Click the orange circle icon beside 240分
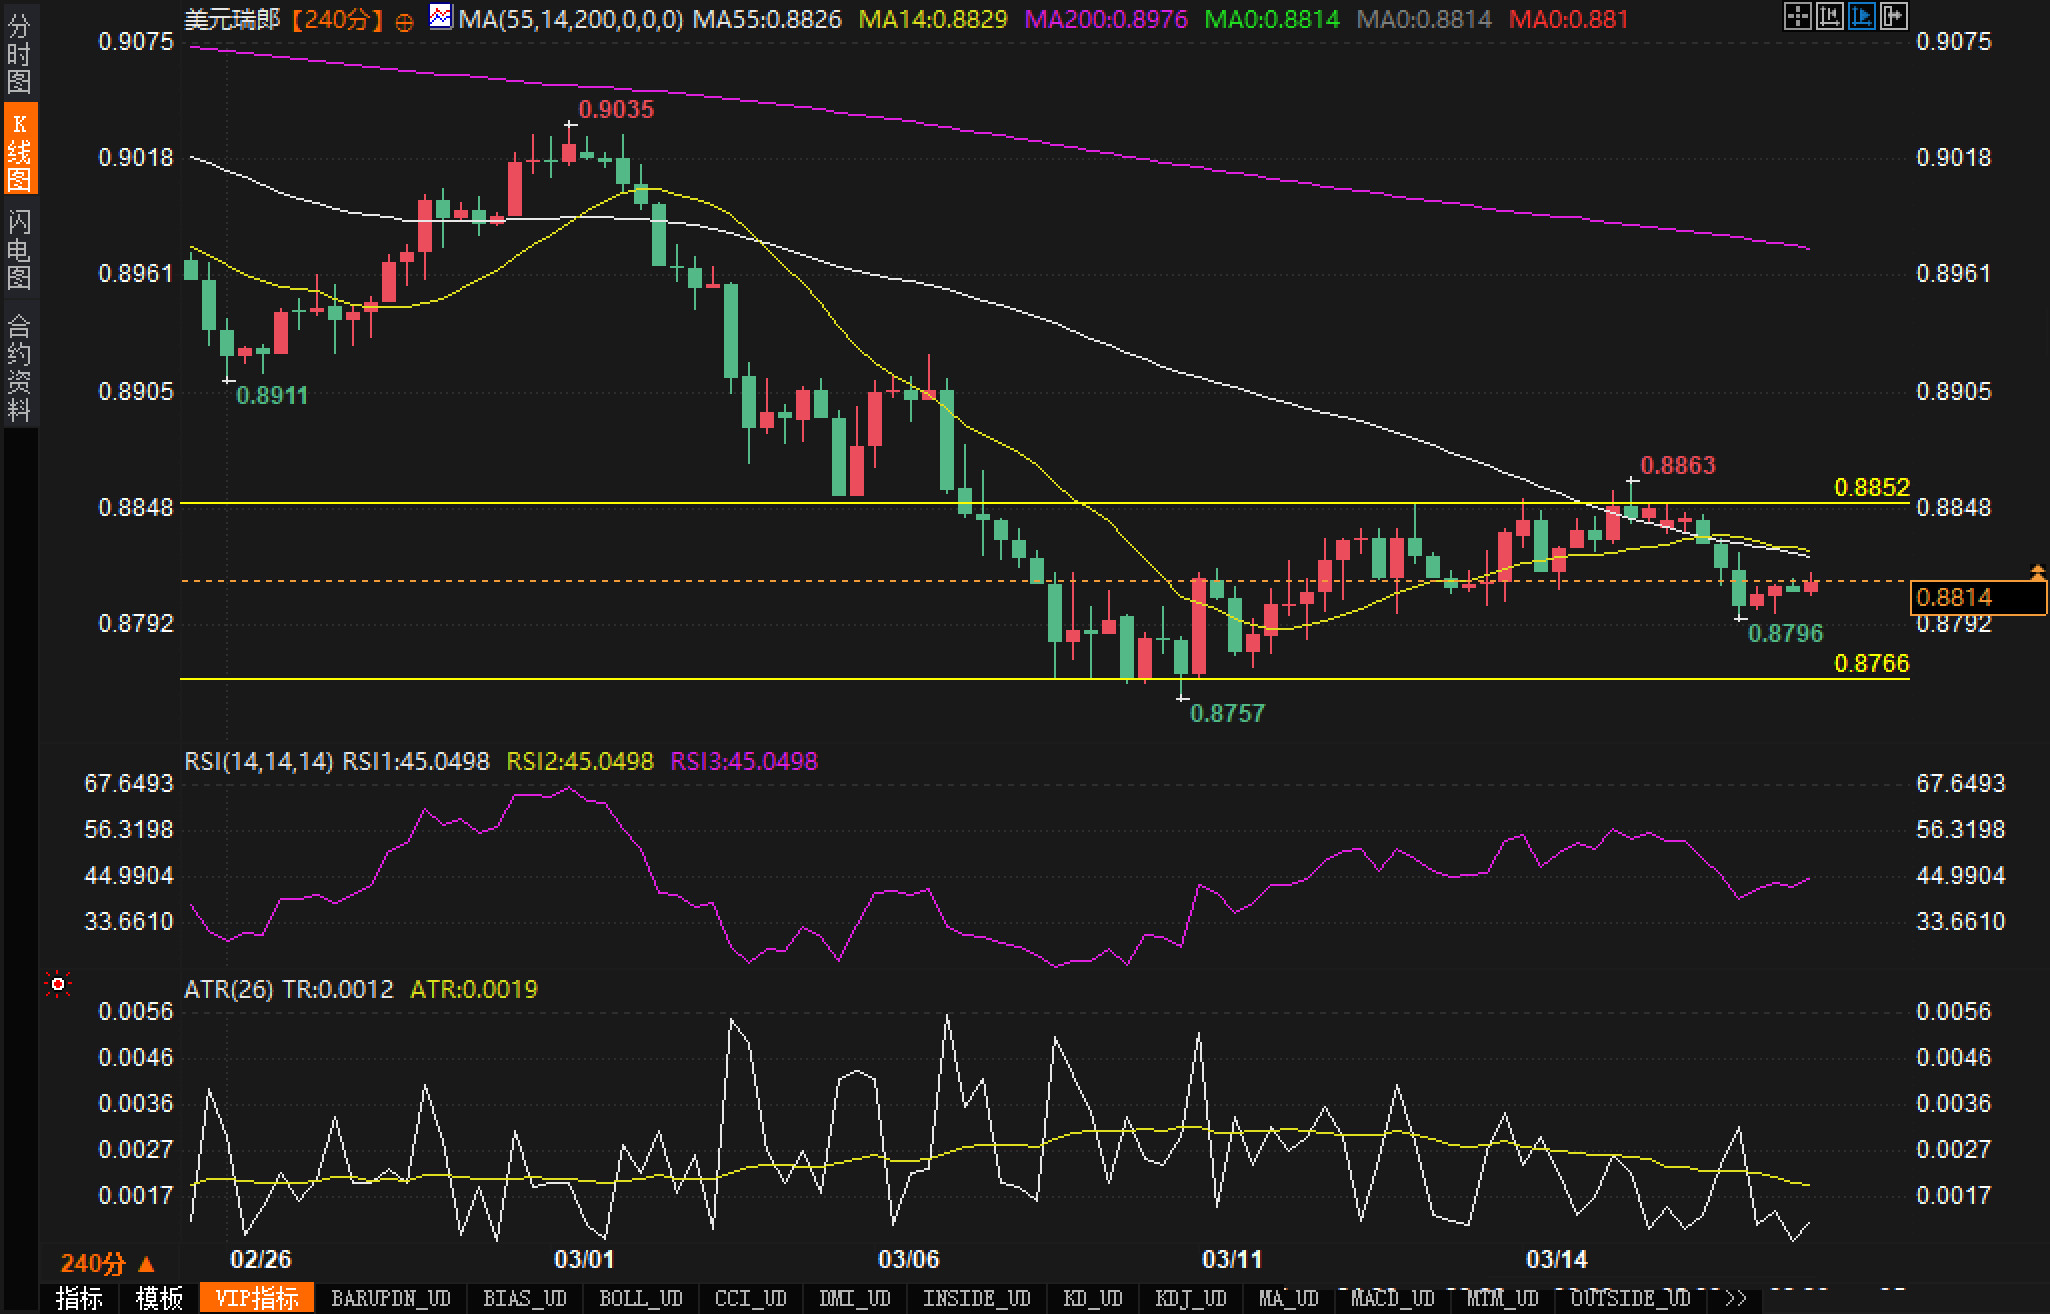This screenshot has width=2050, height=1314. point(404,22)
